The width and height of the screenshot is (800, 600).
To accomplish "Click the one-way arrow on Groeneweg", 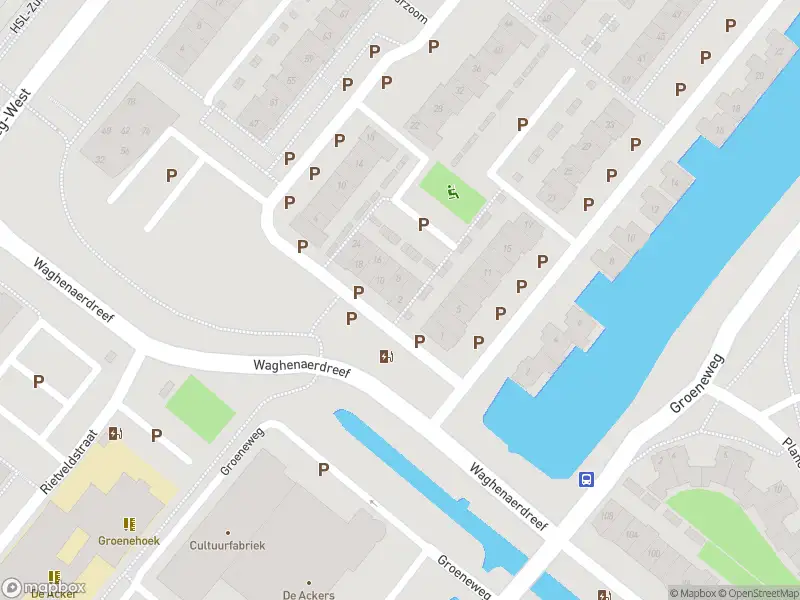I will point(373,503).
